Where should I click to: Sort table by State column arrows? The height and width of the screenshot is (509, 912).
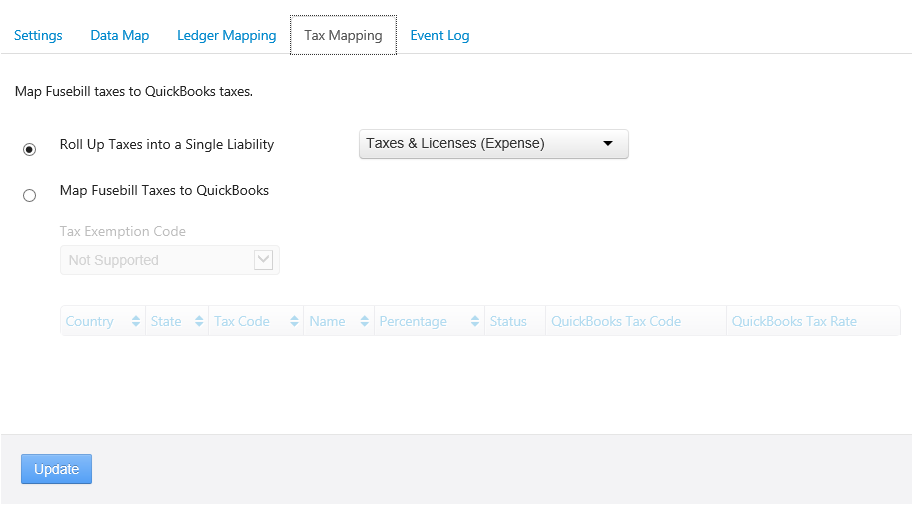[x=199, y=321]
